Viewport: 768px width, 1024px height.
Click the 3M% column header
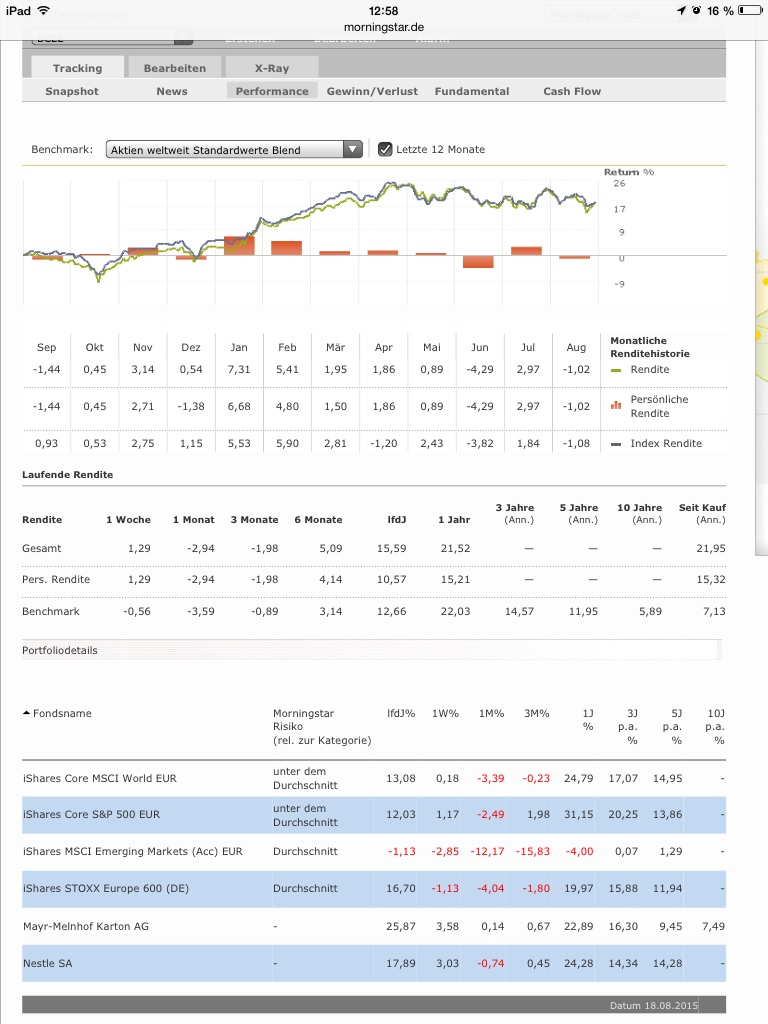(537, 713)
